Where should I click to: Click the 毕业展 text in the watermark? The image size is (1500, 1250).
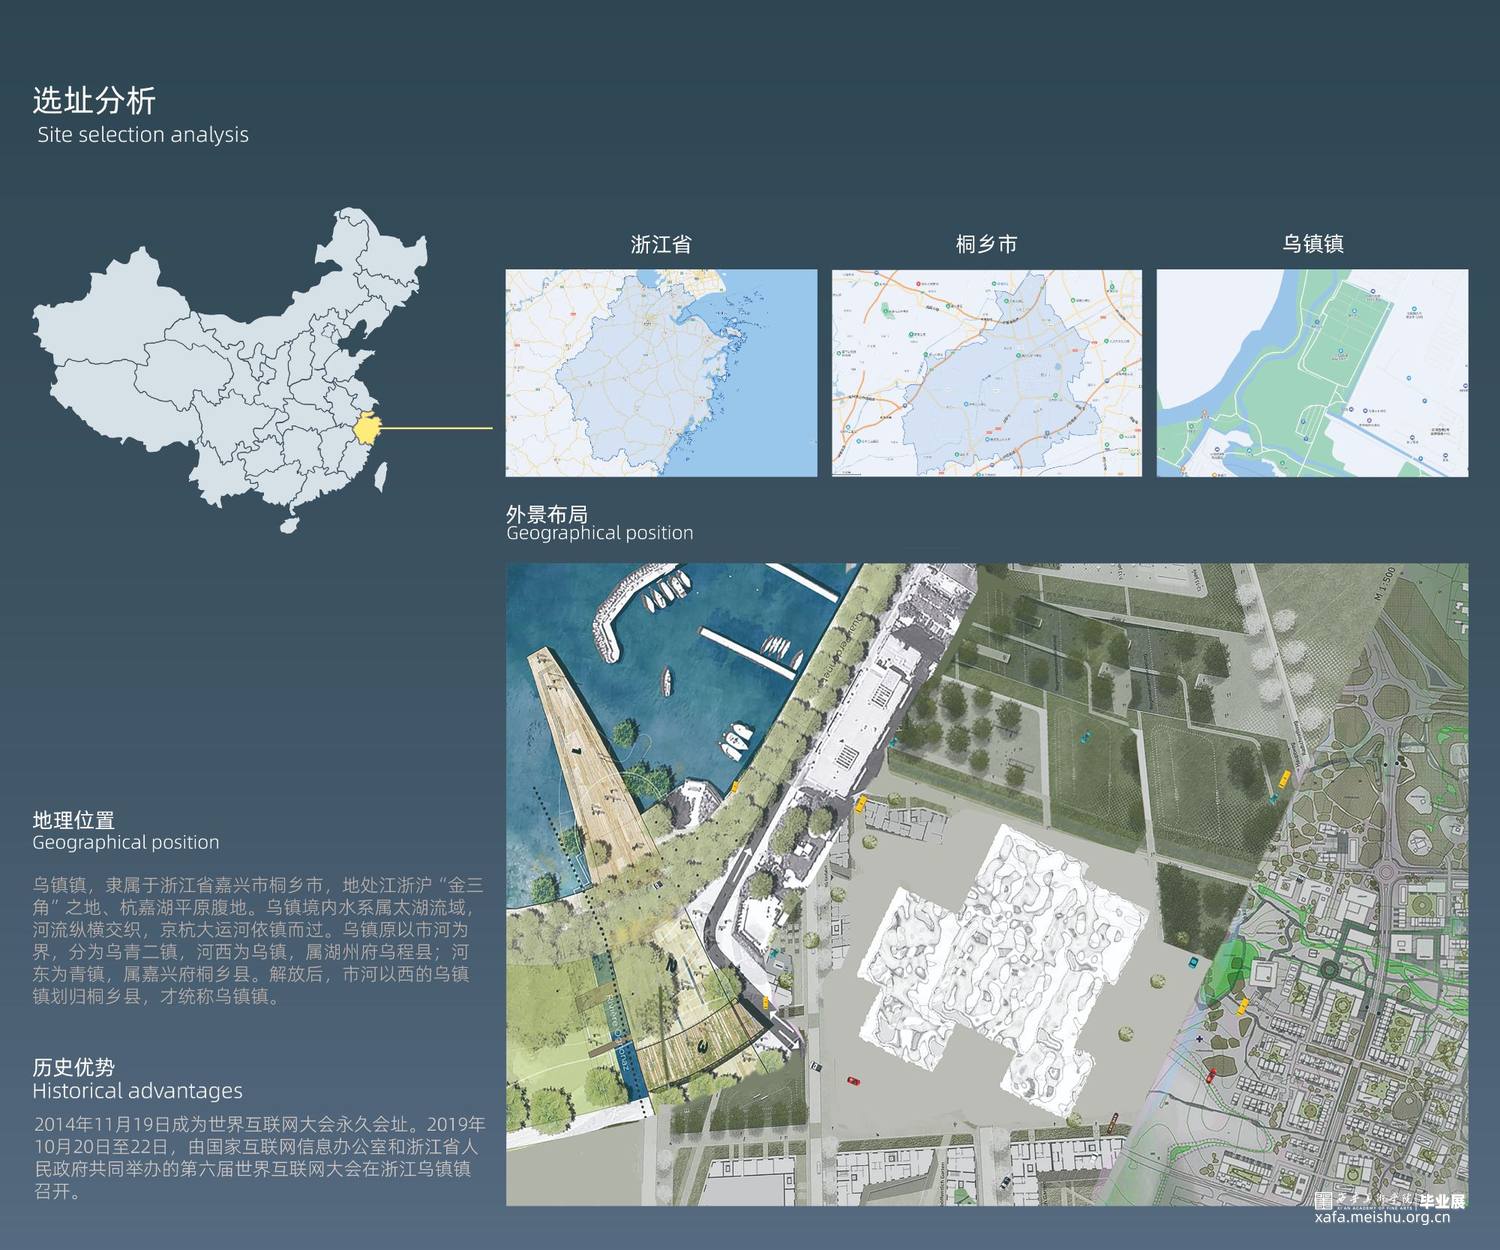point(1442,1201)
